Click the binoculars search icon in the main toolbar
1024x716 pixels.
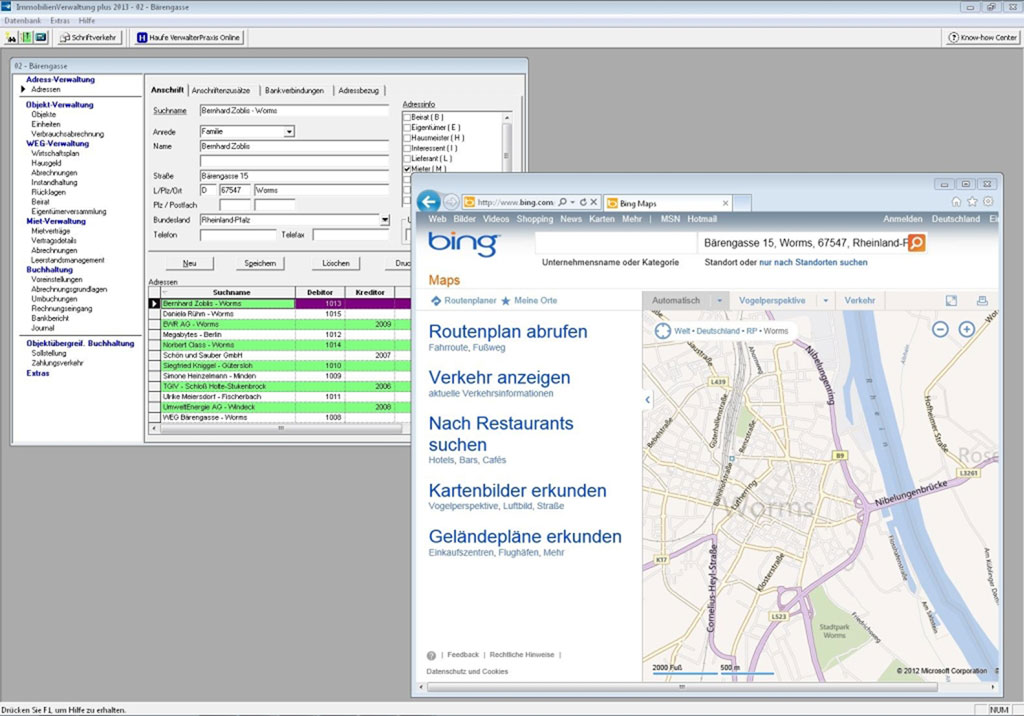11,37
